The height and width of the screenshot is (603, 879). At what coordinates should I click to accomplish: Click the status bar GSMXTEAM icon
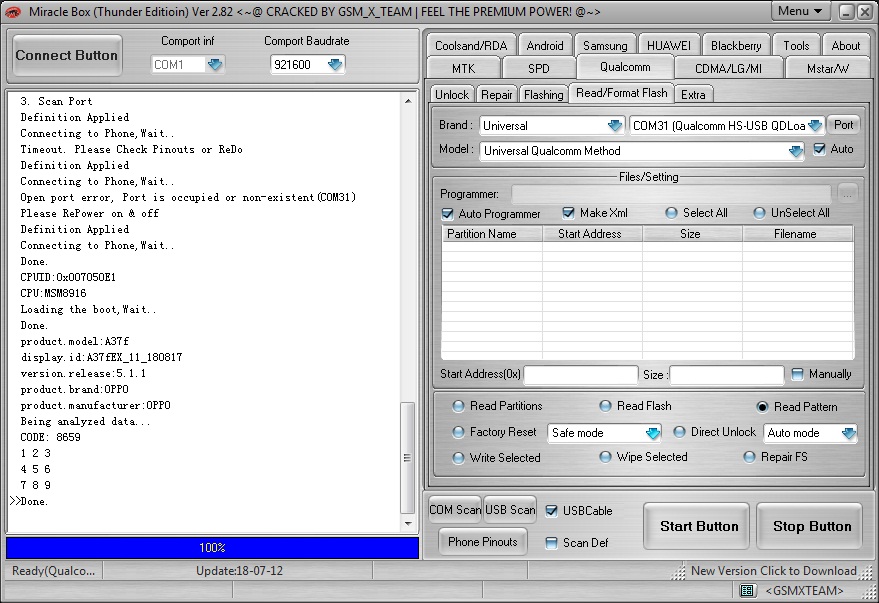[747, 591]
